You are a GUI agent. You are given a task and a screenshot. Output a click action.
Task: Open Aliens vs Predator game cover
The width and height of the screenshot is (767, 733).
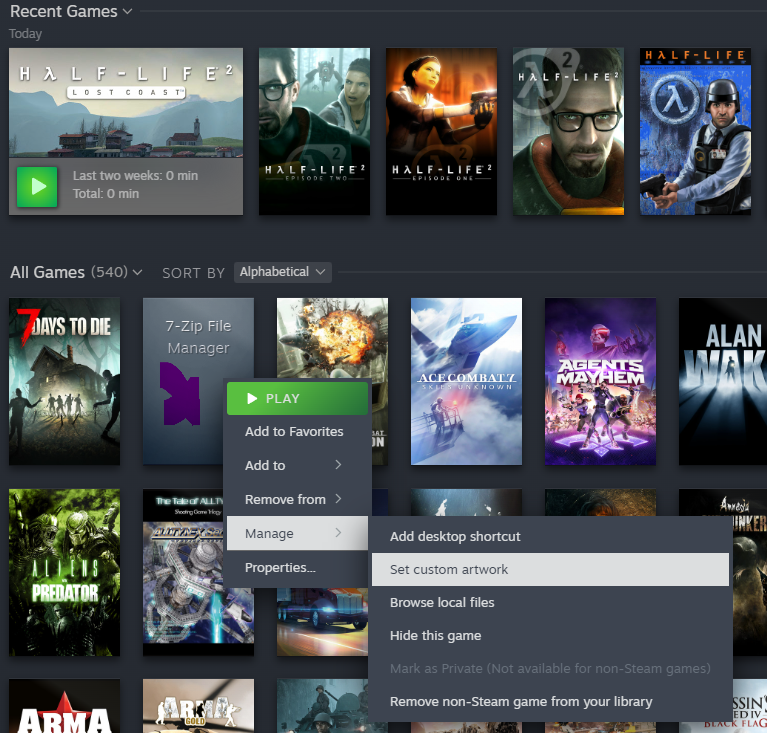pos(64,572)
